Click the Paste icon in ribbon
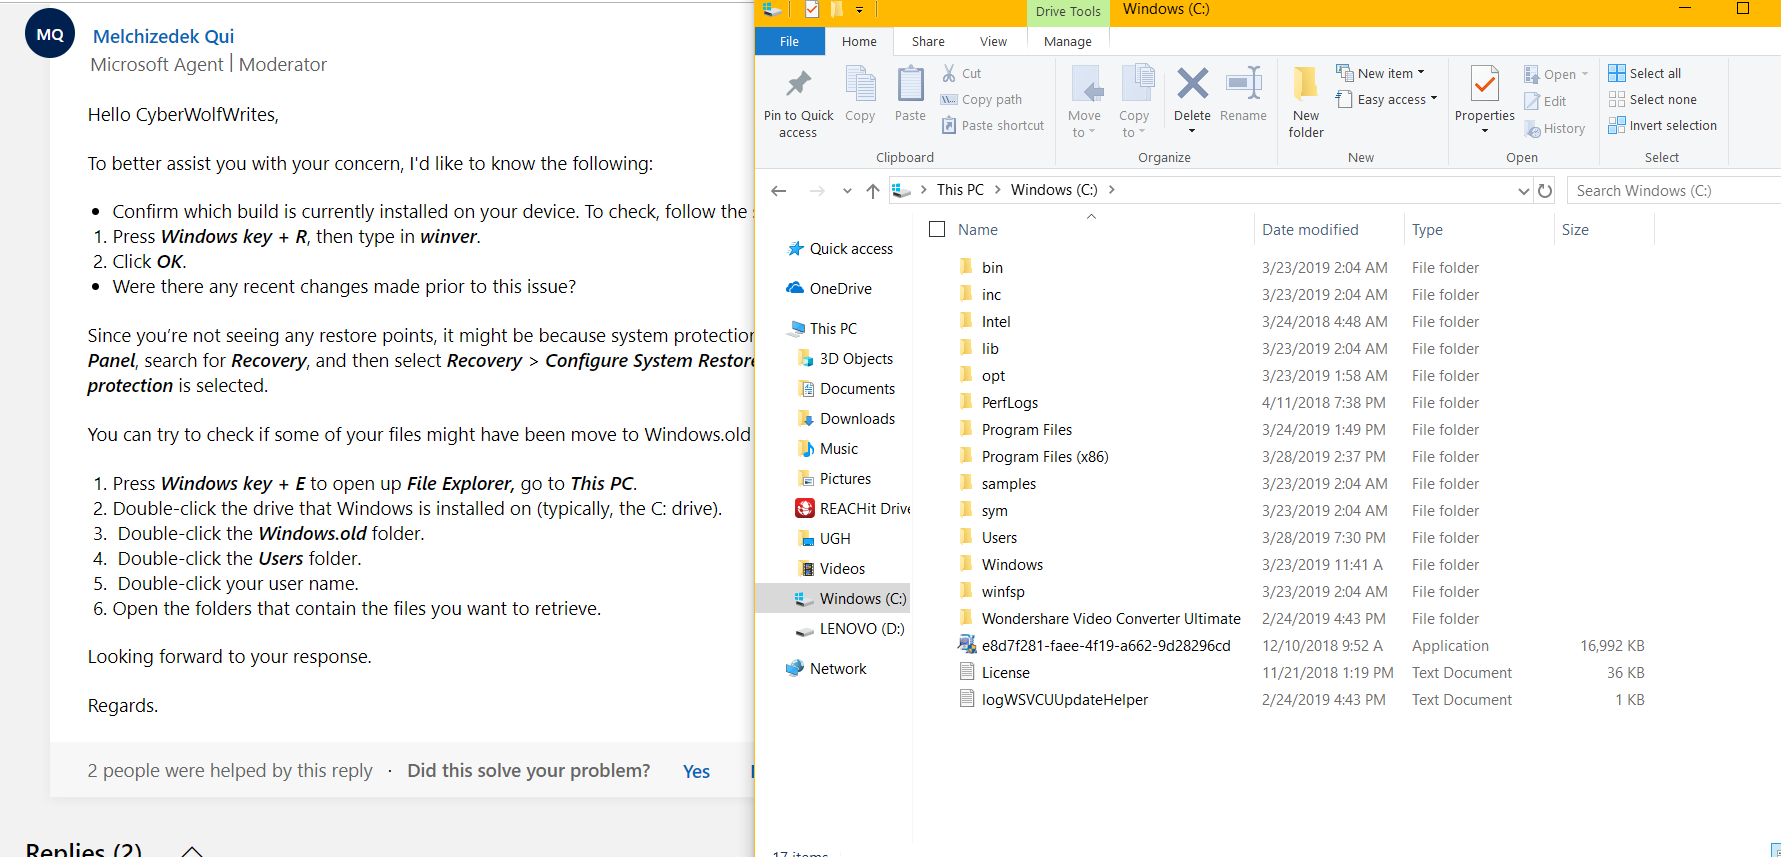The image size is (1781, 857). point(910,84)
